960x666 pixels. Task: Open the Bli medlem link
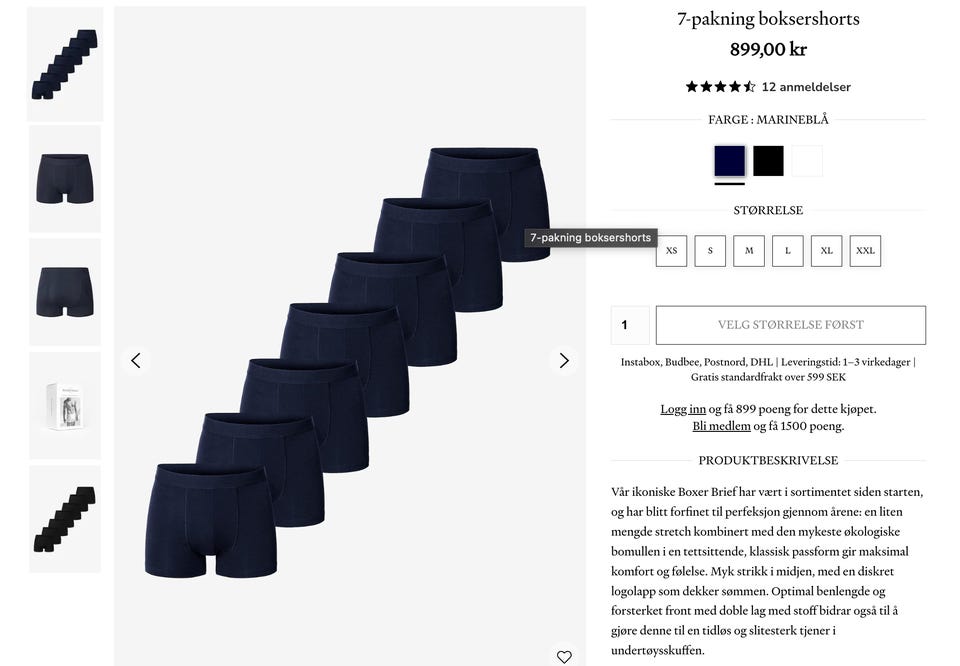tap(721, 426)
